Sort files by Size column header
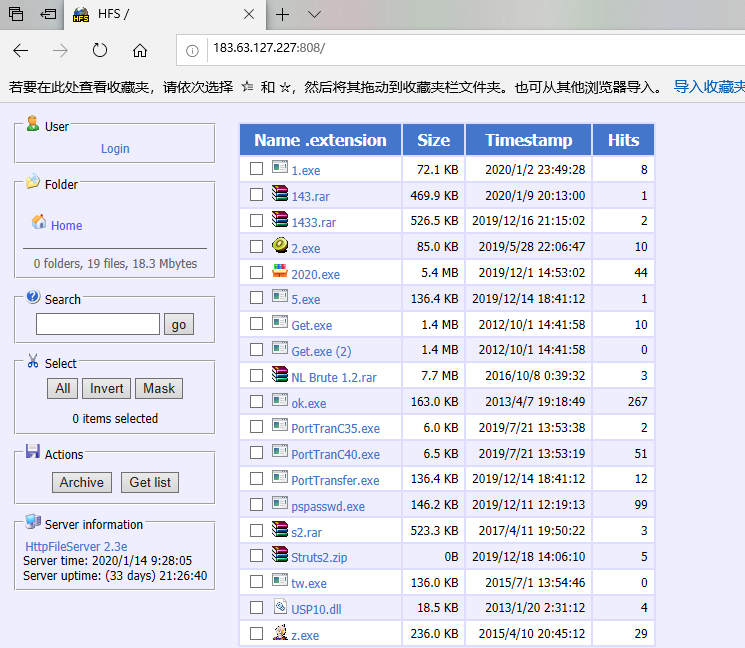This screenshot has width=745, height=648. point(433,140)
